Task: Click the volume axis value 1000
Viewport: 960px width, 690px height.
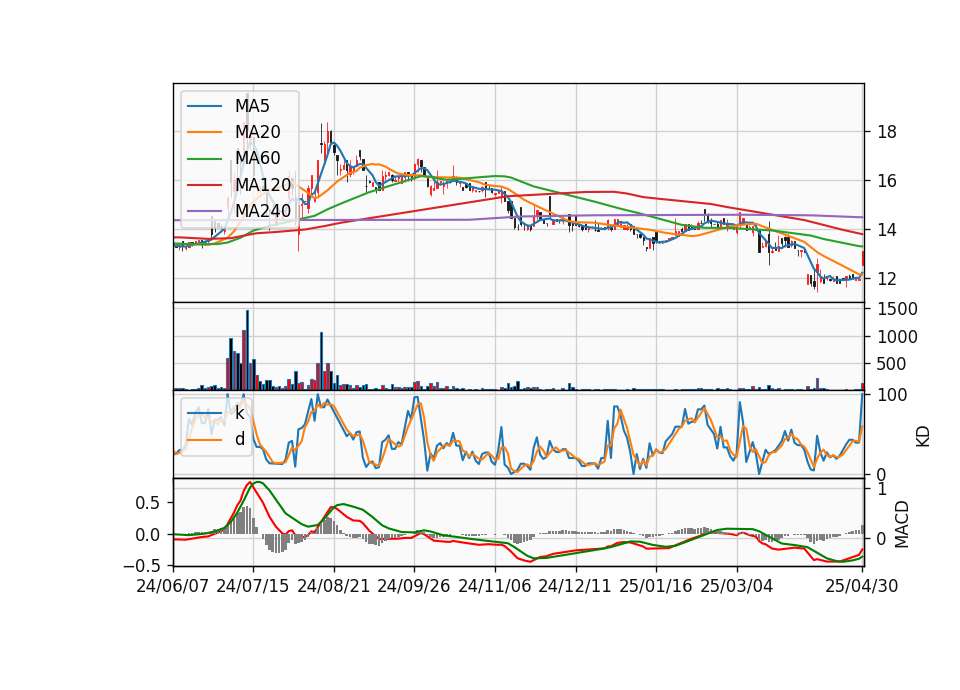Action: (x=897, y=337)
